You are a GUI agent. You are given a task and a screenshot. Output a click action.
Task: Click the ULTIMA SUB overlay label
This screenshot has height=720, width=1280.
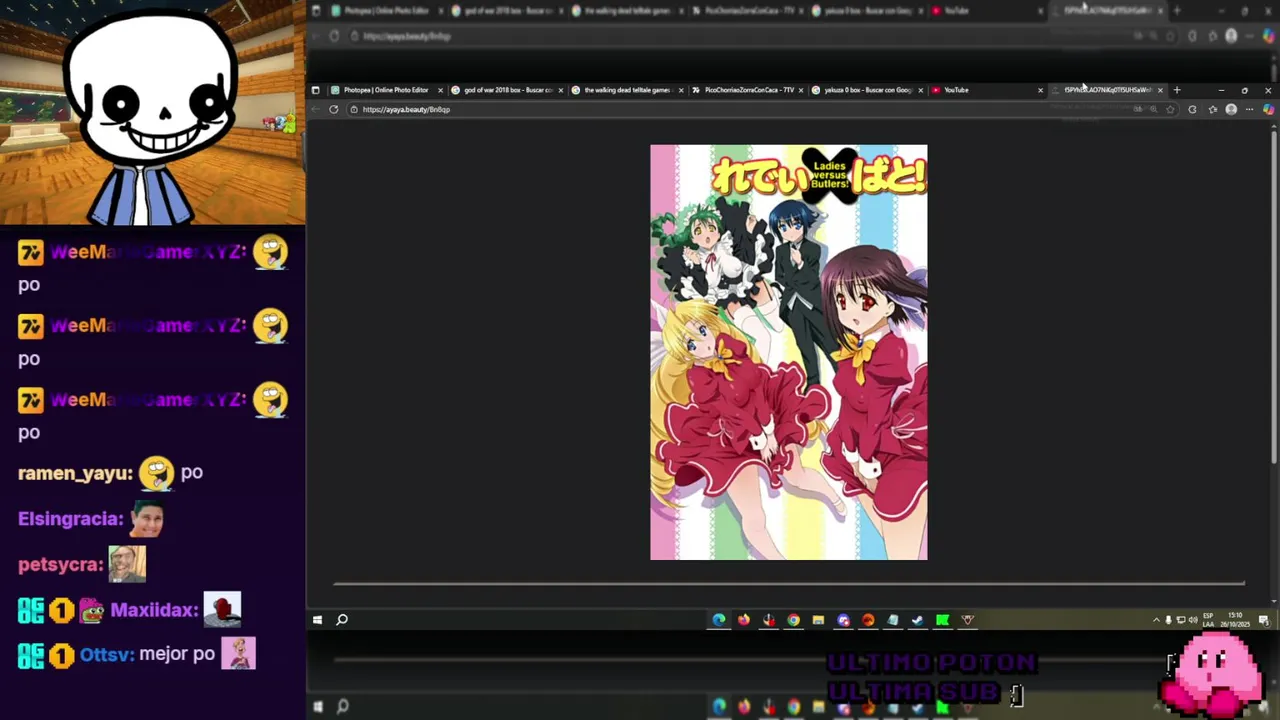coord(913,692)
